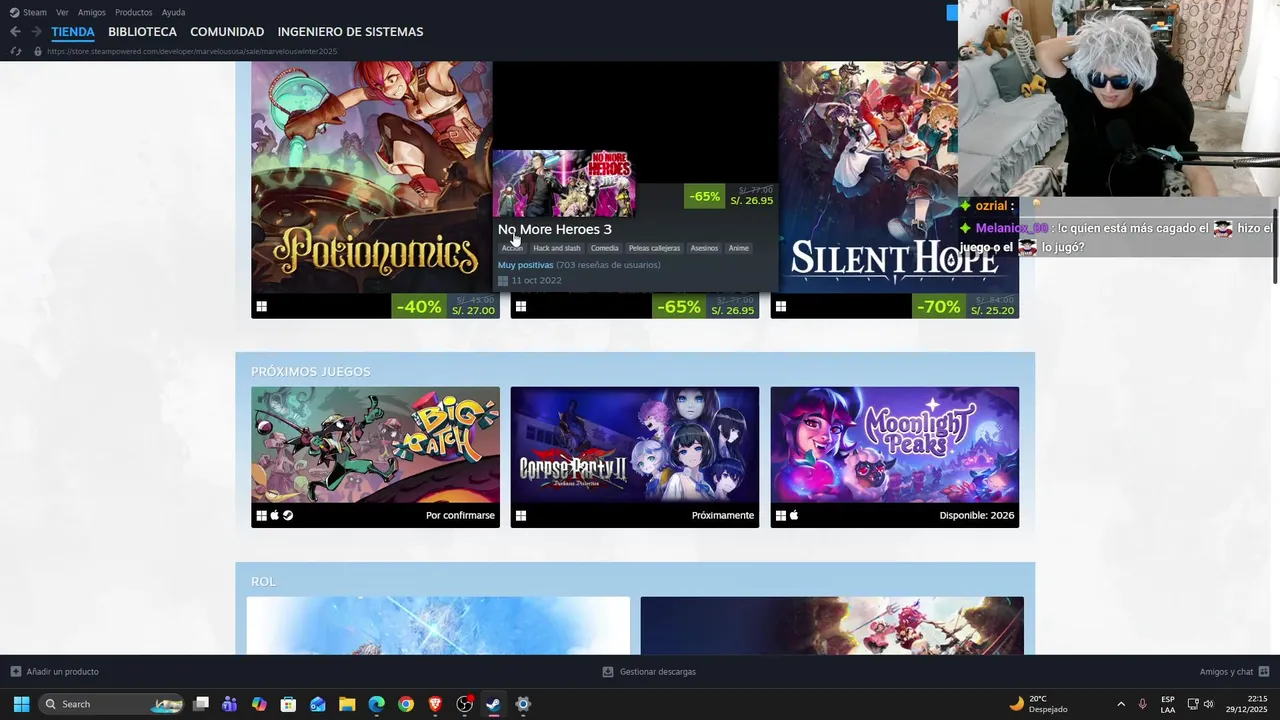Click the Windows icon on the Corpse Party II card
1280x720 pixels.
521,516
